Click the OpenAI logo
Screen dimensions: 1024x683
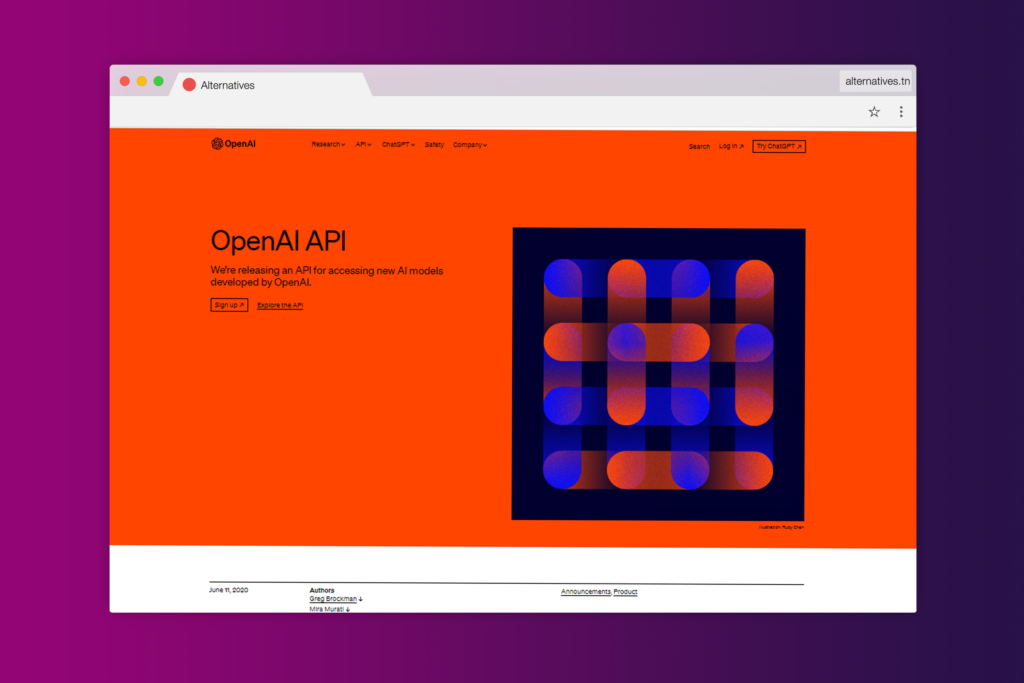tap(233, 144)
